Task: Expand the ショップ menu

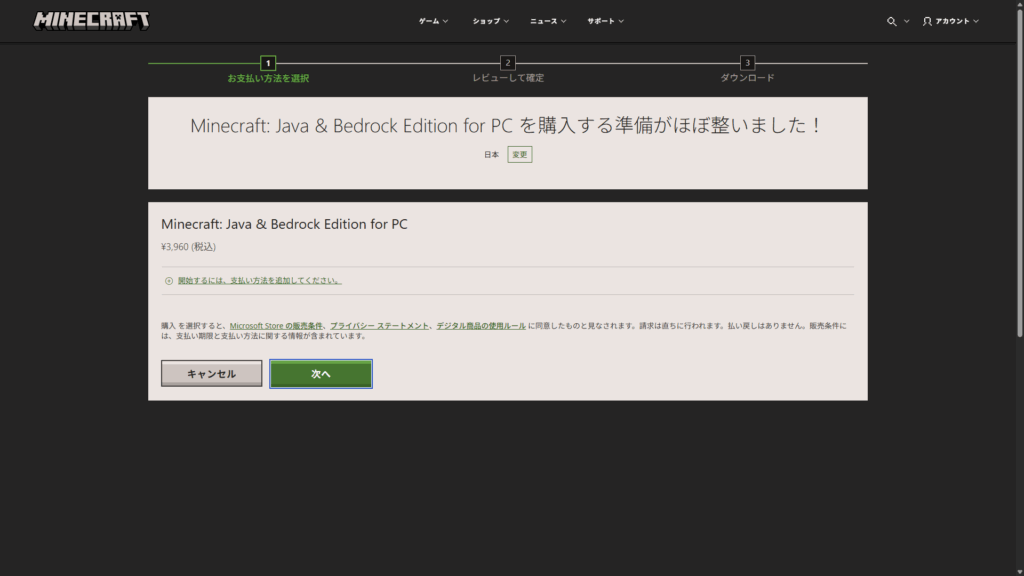Action: click(x=490, y=22)
